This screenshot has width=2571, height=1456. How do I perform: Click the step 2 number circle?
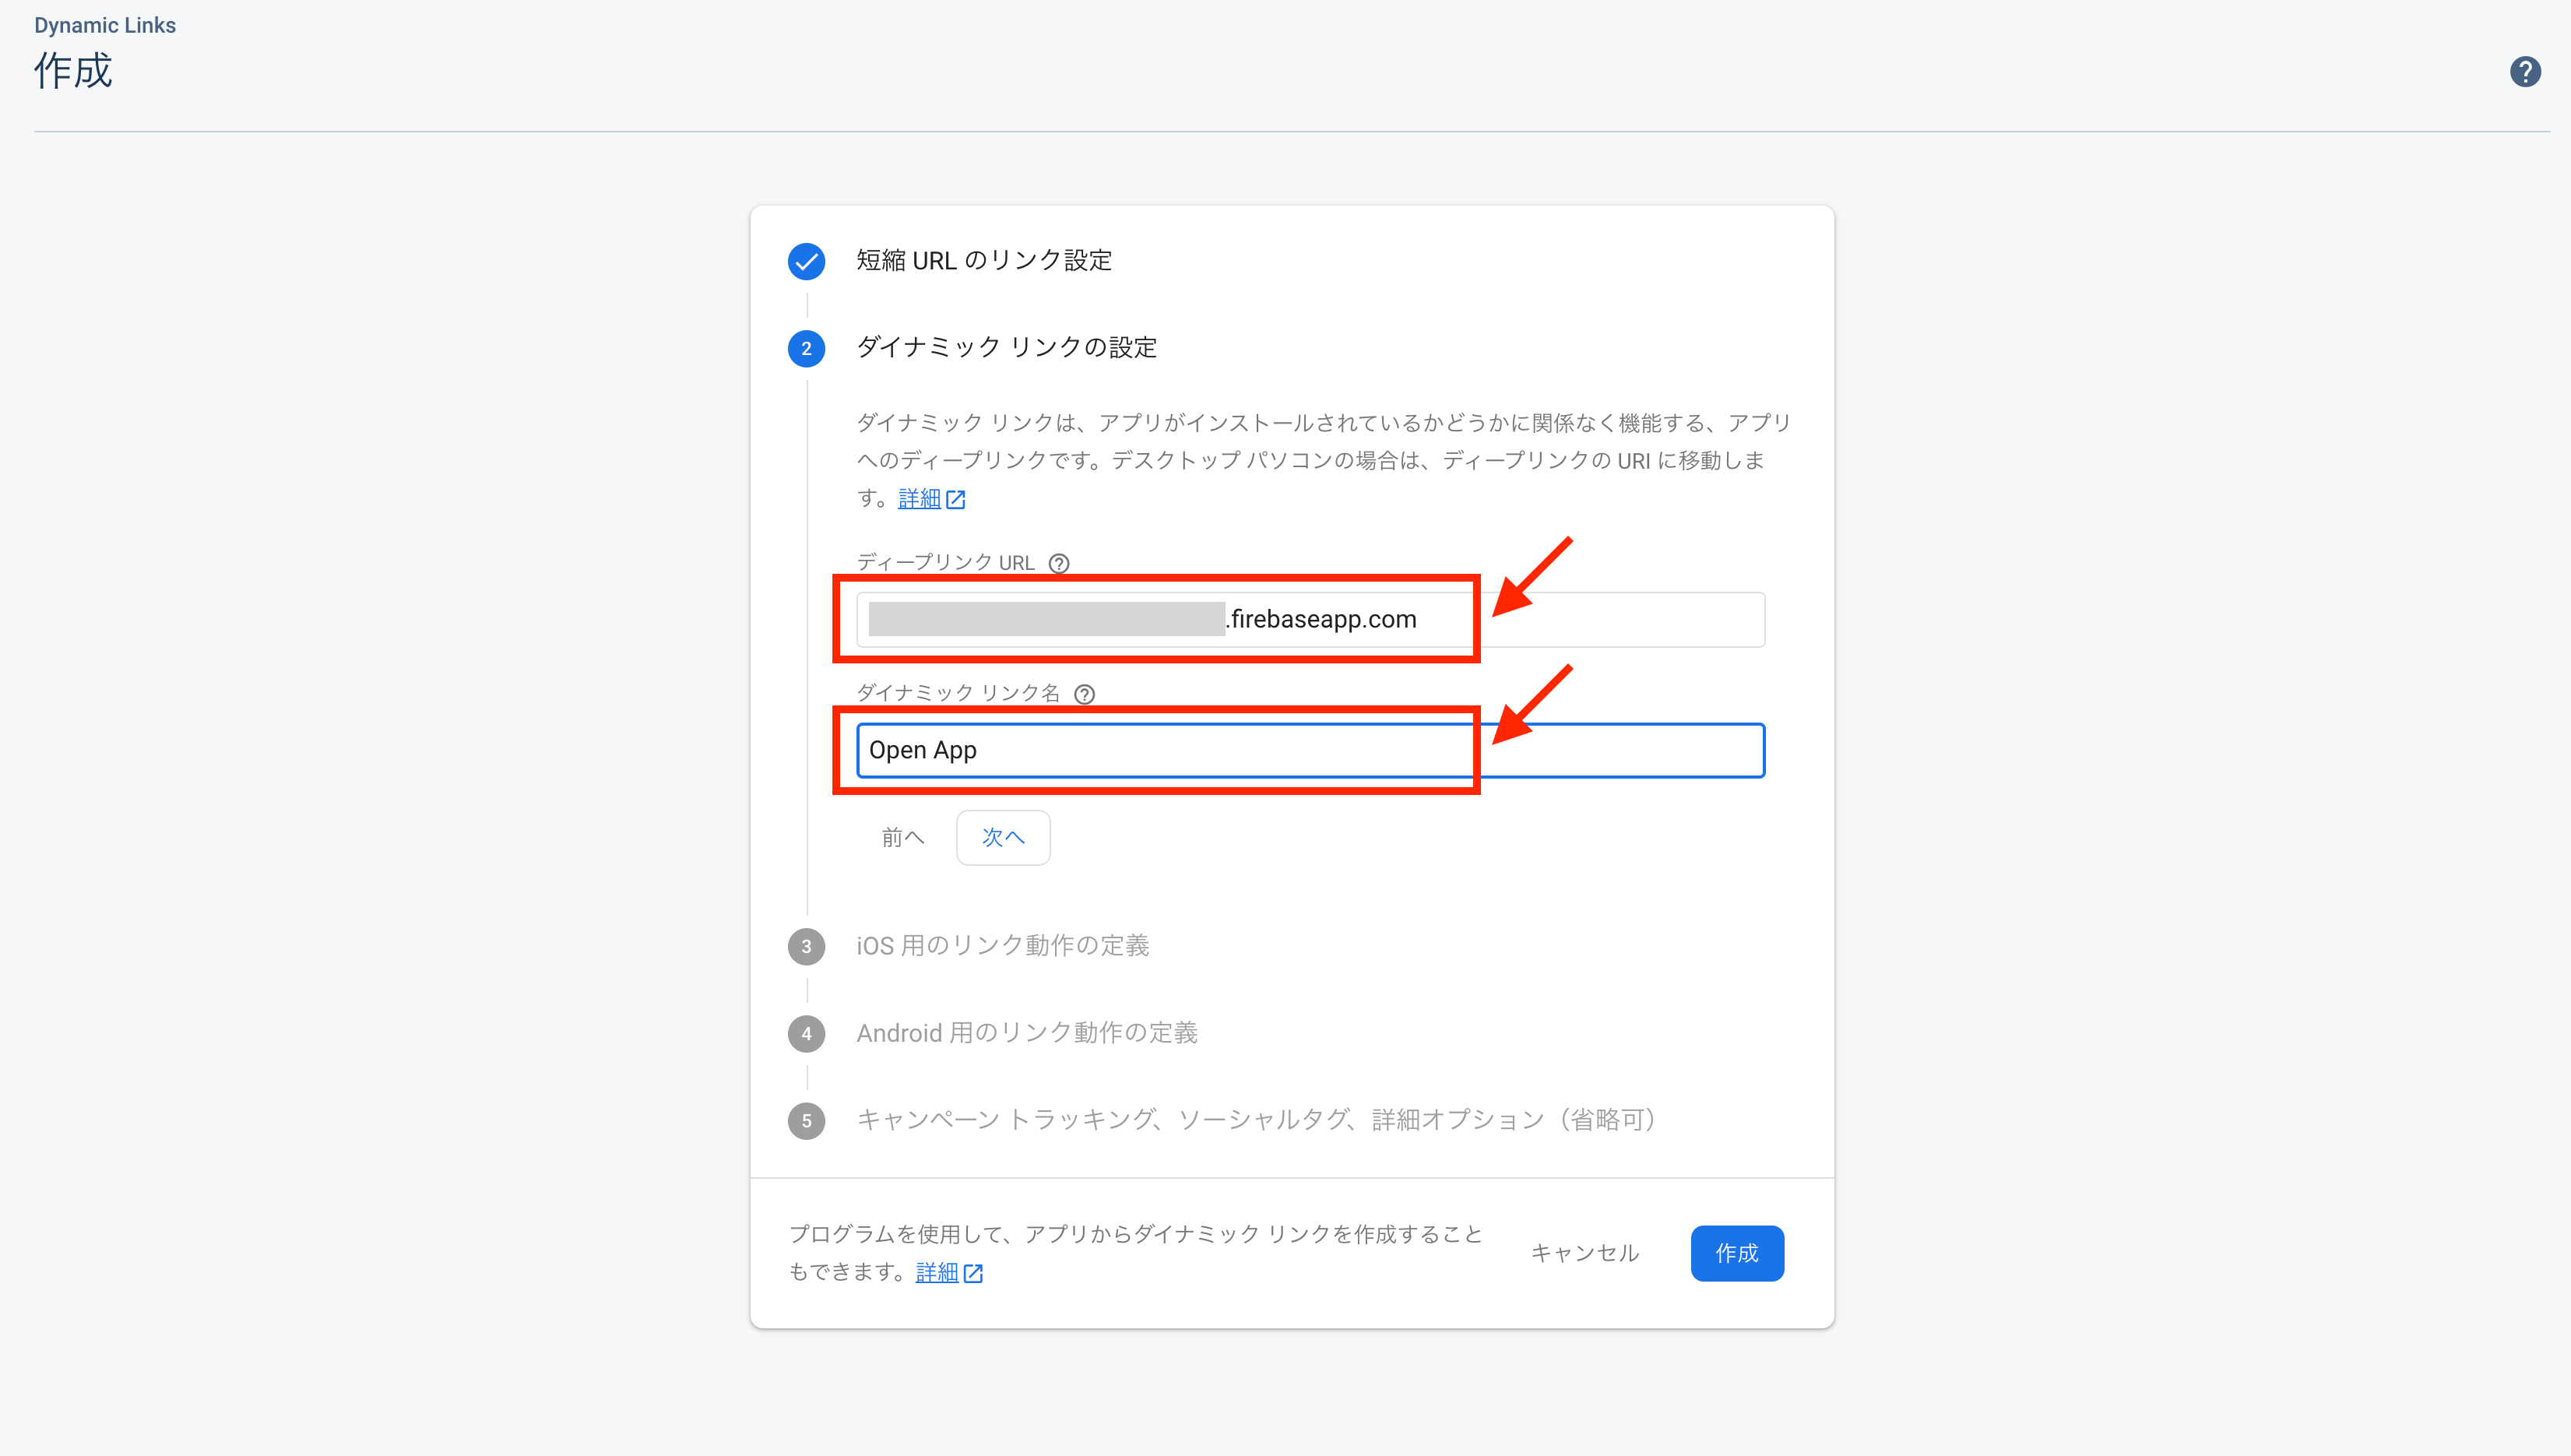coord(806,349)
